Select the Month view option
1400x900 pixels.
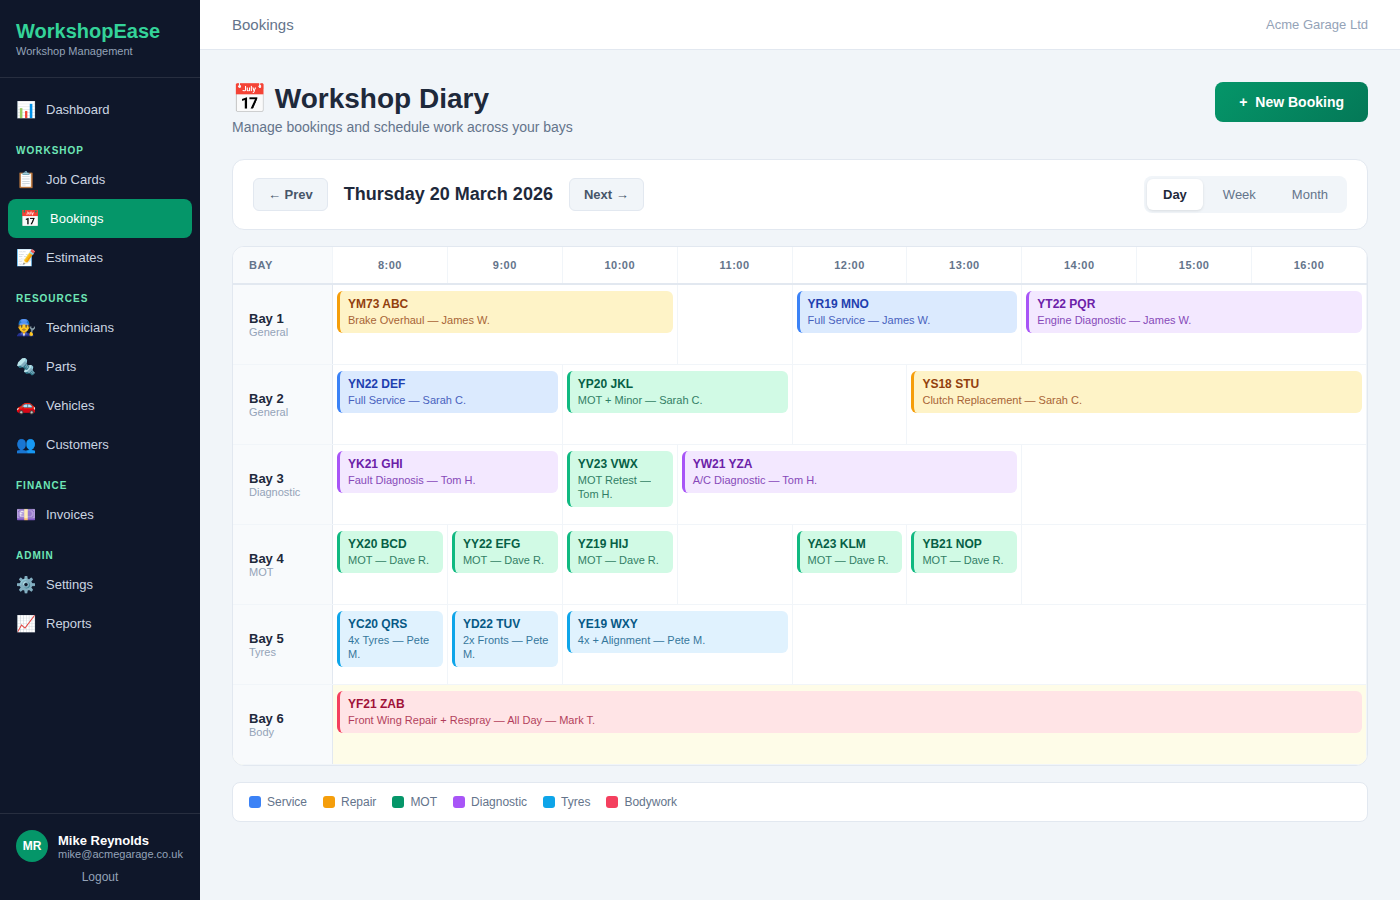coord(1309,194)
